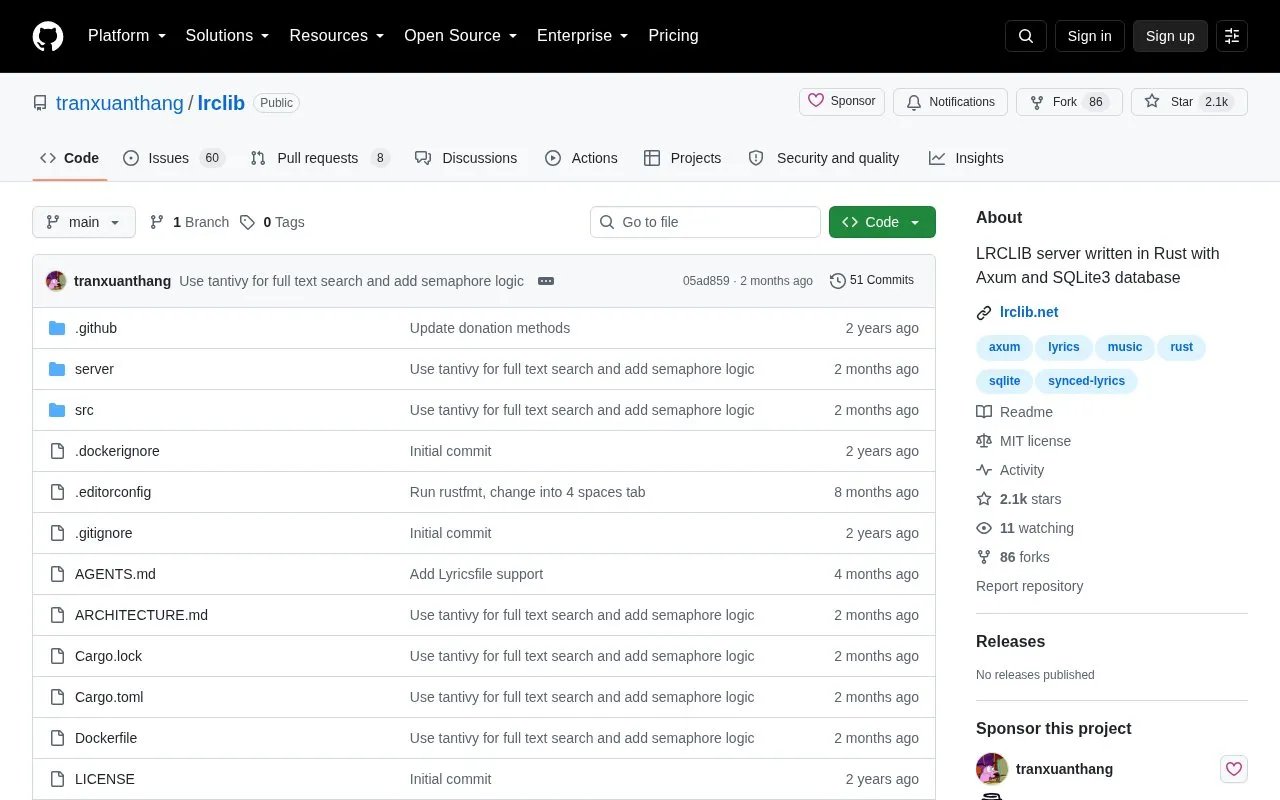Screen dimensions: 1280x800
Task: Click the Sign in button
Action: [x=1089, y=36]
